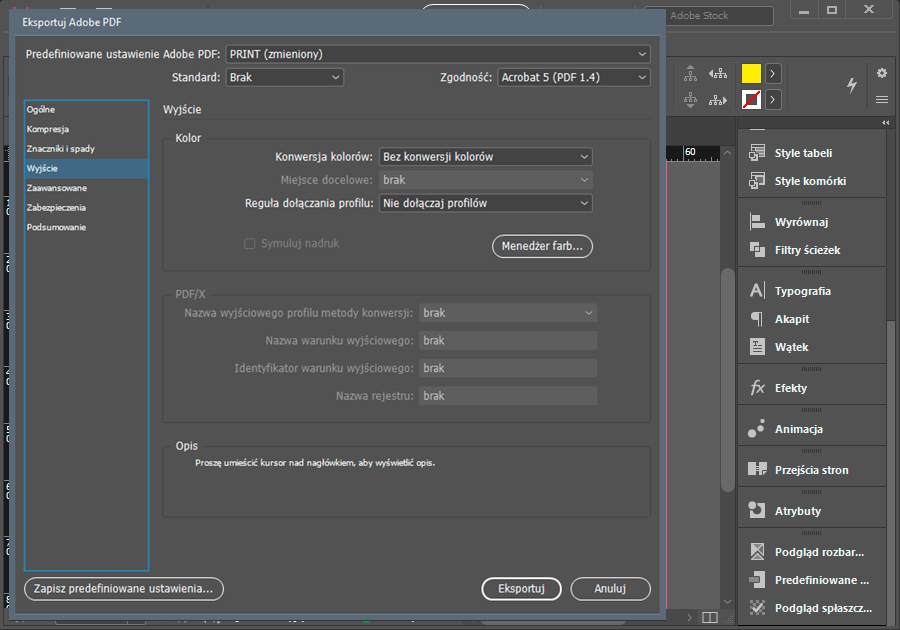900x630 pixels.
Task: Click the no-stroke color swatch
Action: coord(751,100)
